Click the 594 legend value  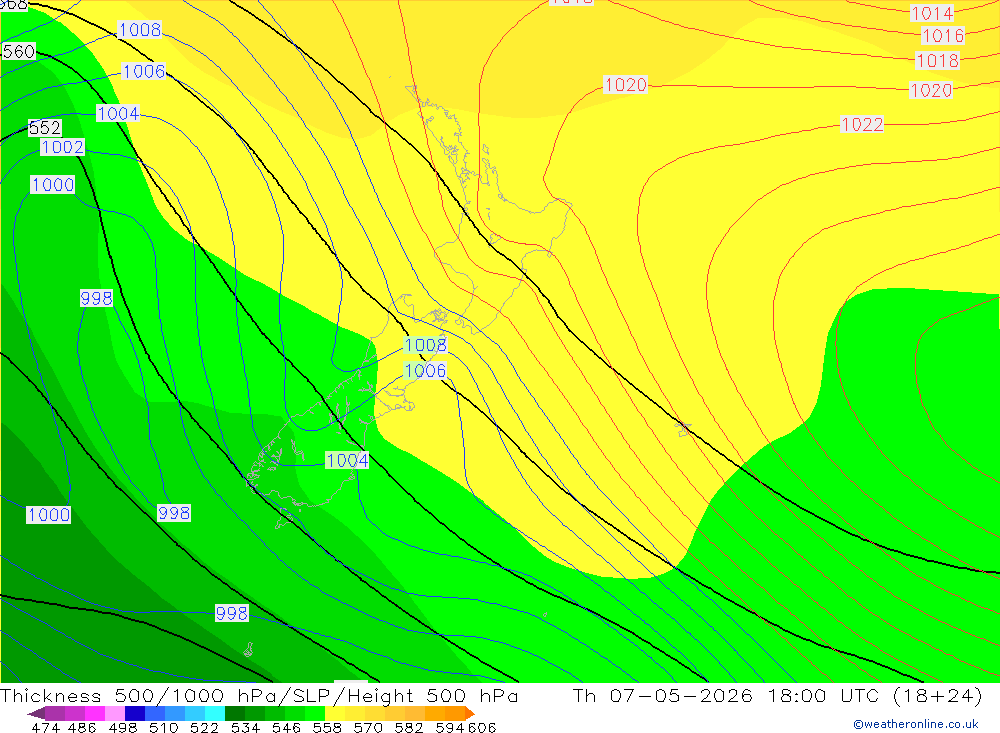450,727
